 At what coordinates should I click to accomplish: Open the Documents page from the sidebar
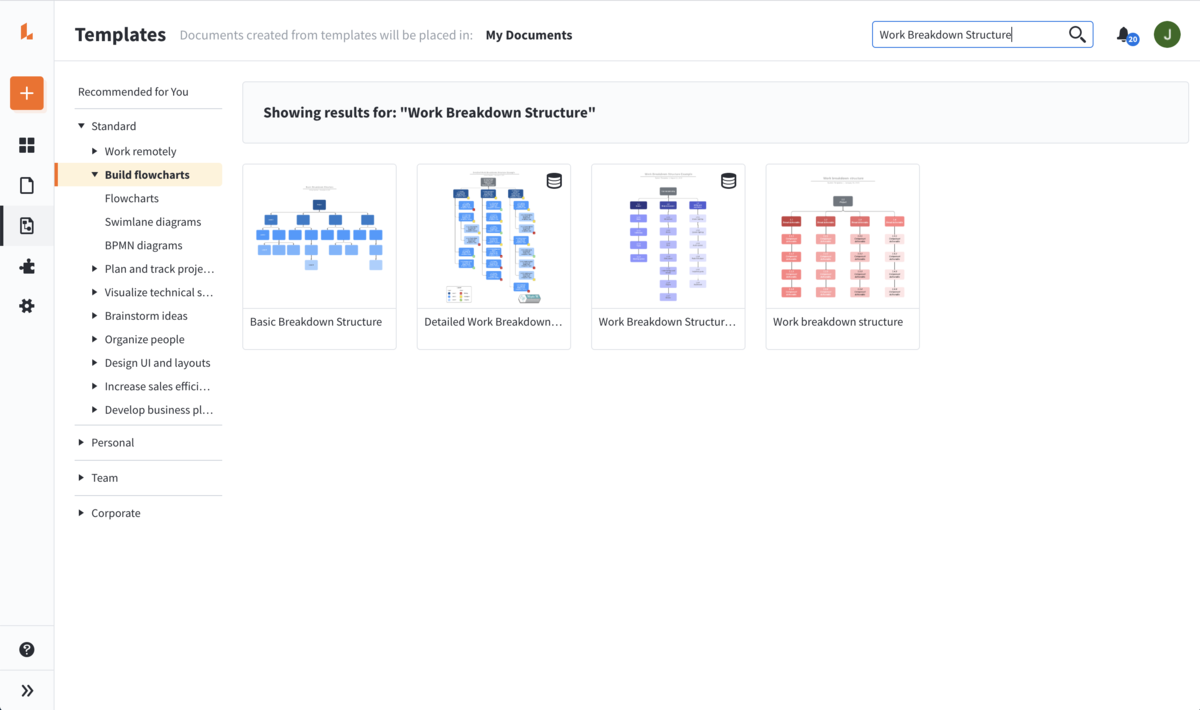pyautogui.click(x=26, y=185)
